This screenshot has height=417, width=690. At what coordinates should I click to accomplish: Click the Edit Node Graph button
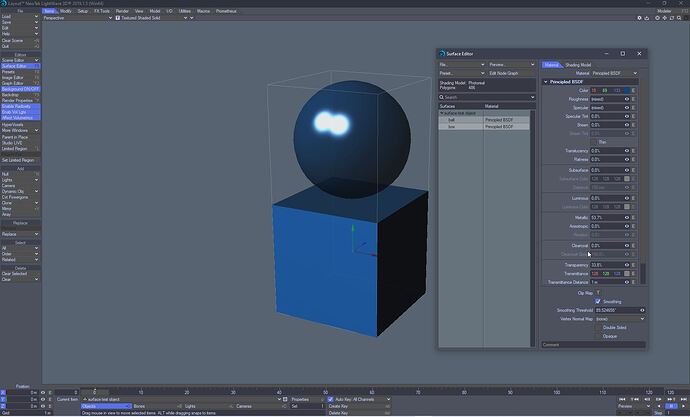511,73
